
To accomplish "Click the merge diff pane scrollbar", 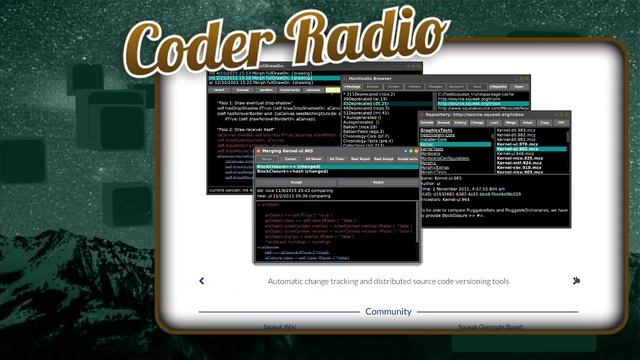I will [x=417, y=222].
